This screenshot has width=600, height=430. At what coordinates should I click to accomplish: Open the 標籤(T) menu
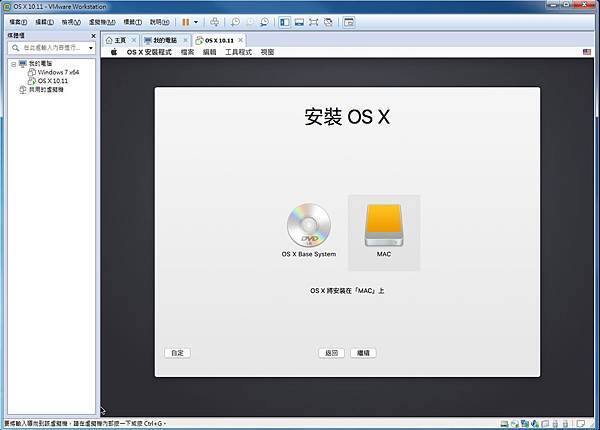[132, 22]
